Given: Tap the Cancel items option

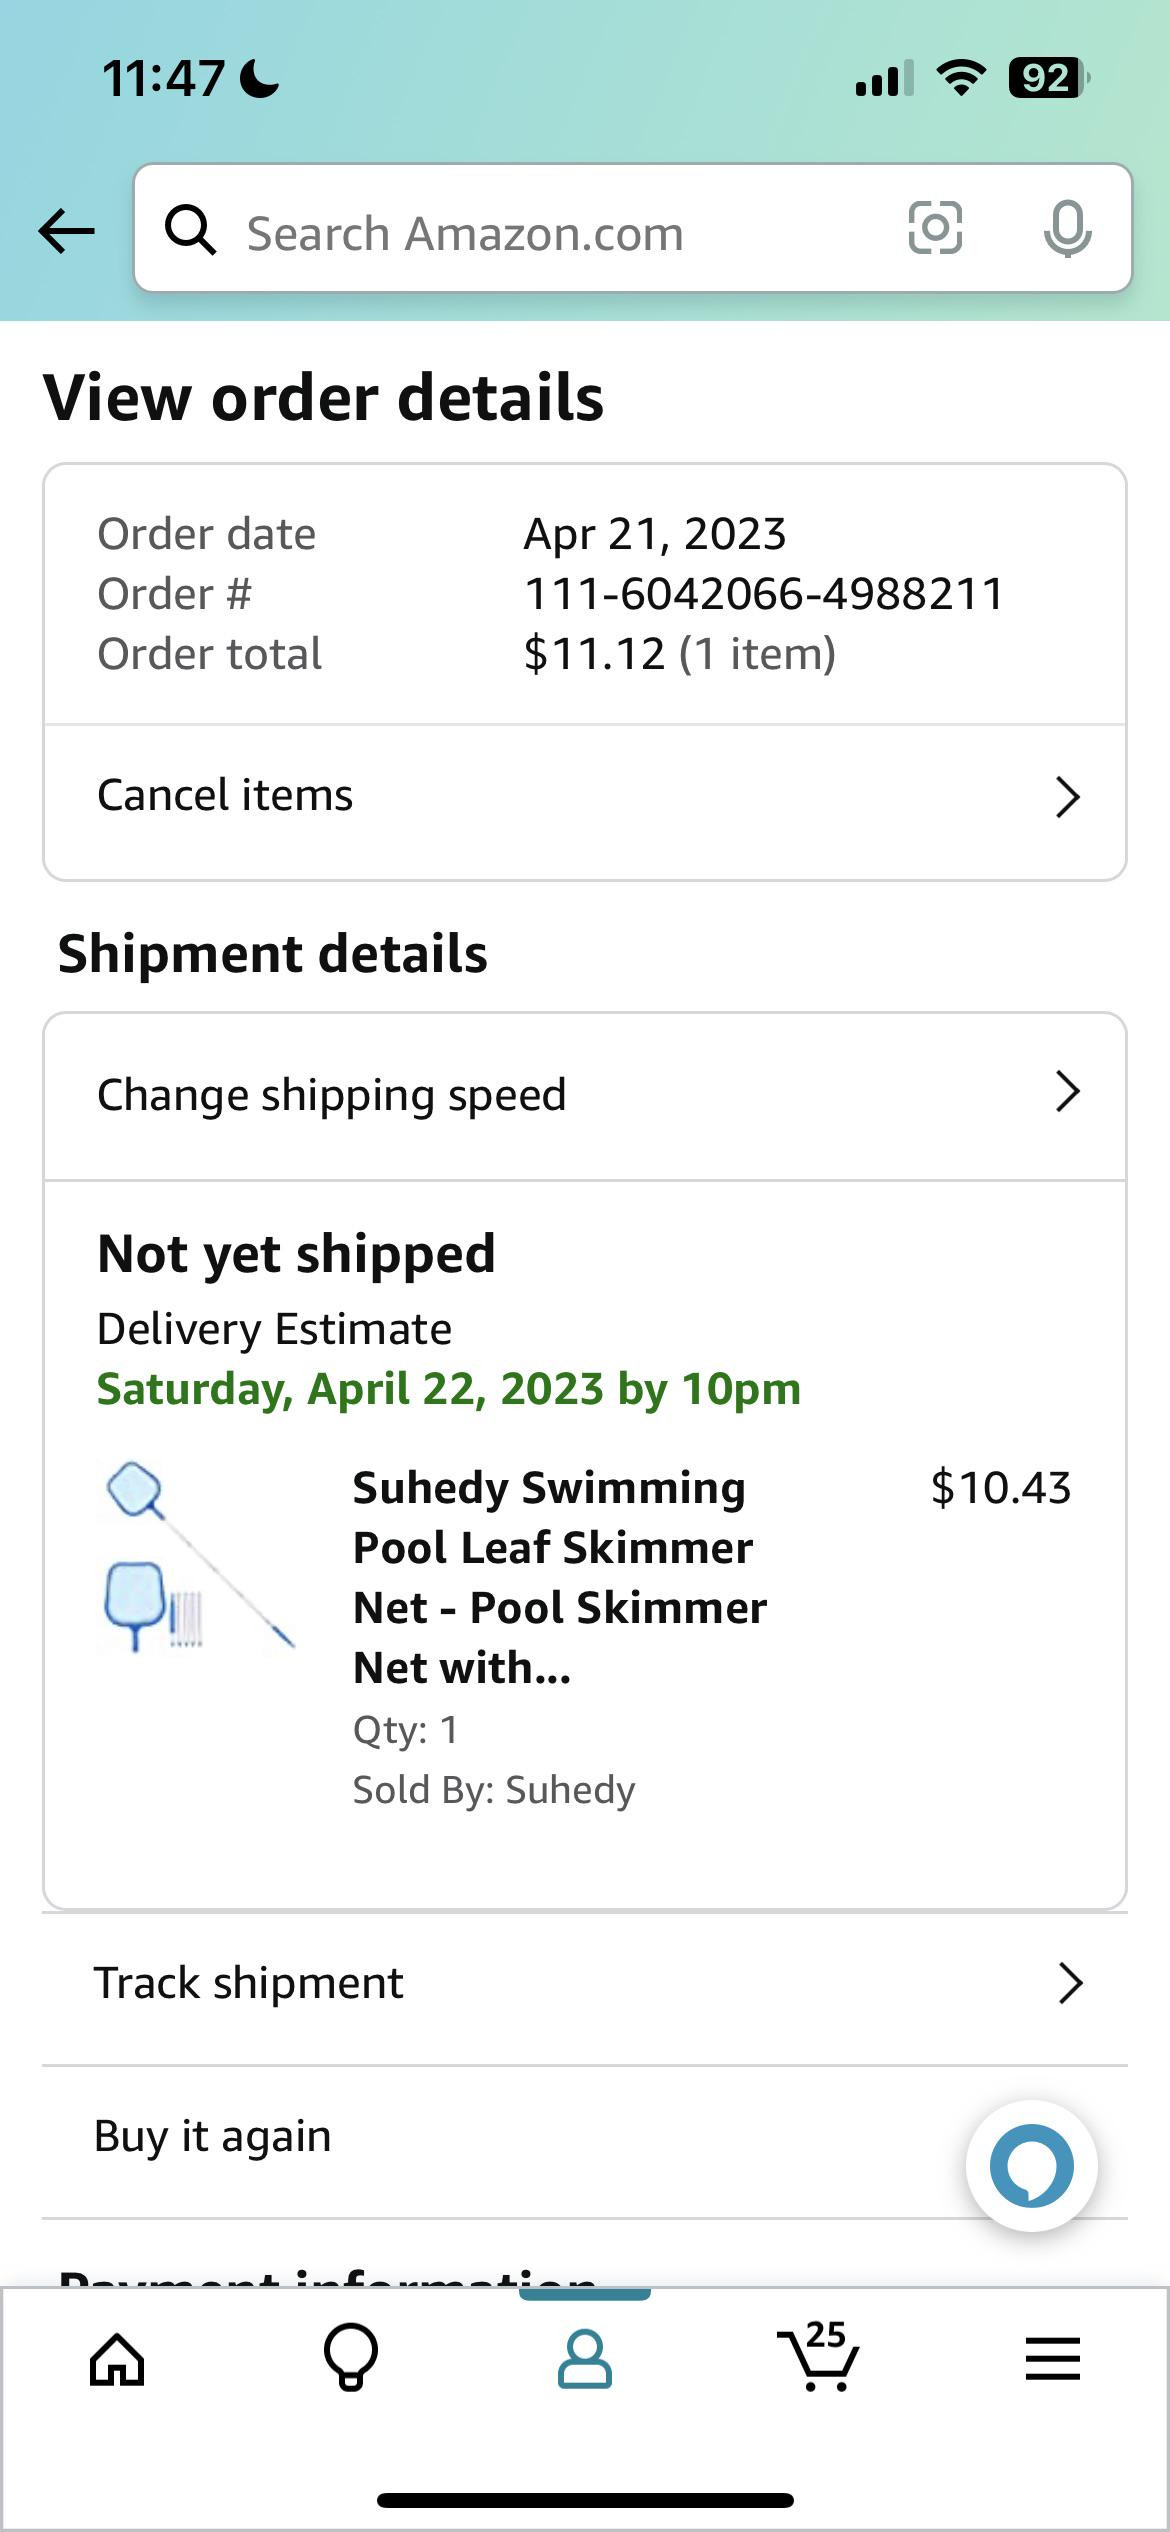Looking at the screenshot, I should point(225,796).
